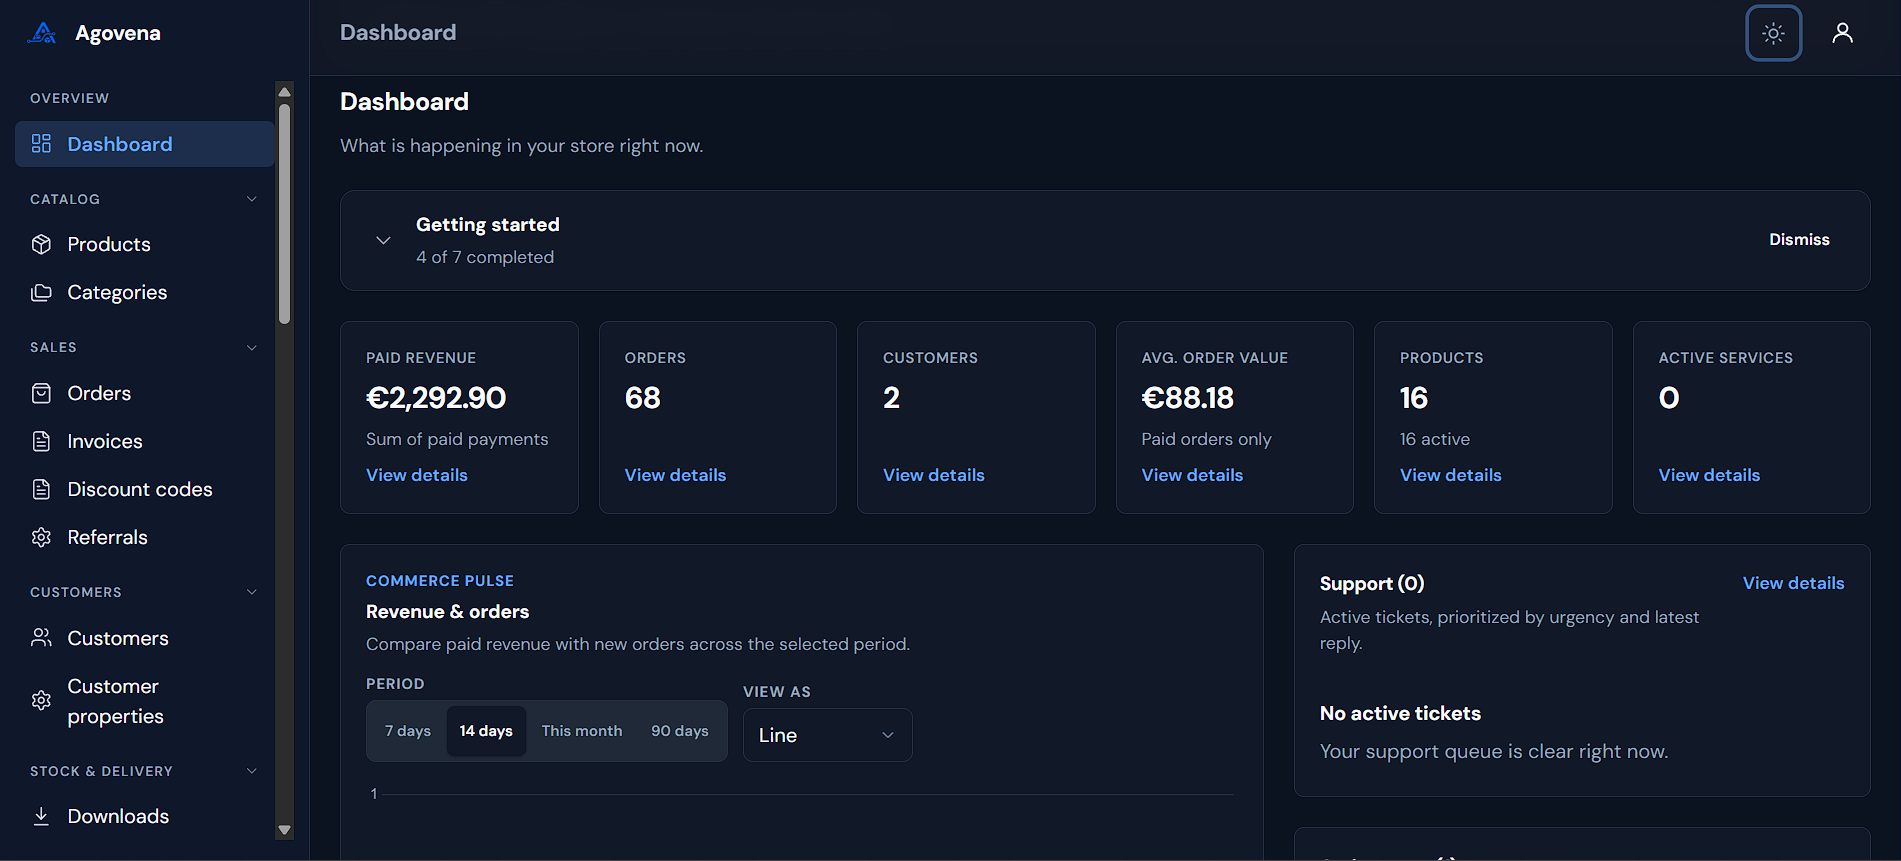
Task: Click the Dashboard grid icon in sidebar
Action: pyautogui.click(x=41, y=144)
